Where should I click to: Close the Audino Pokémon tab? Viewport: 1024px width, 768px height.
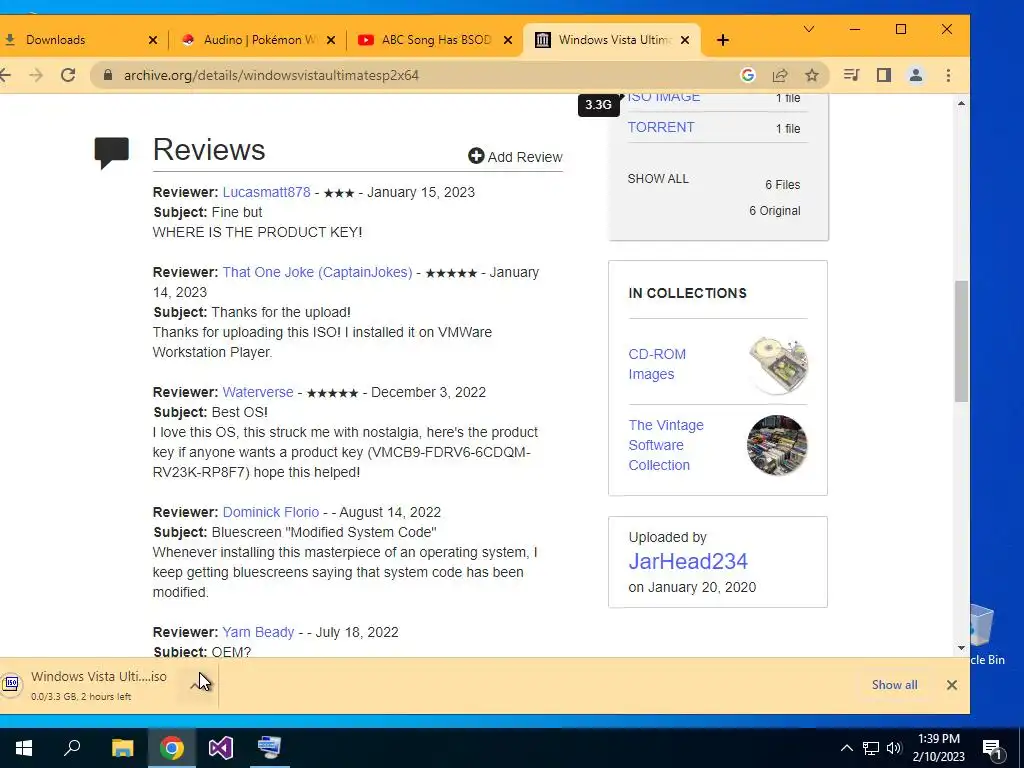(x=331, y=40)
